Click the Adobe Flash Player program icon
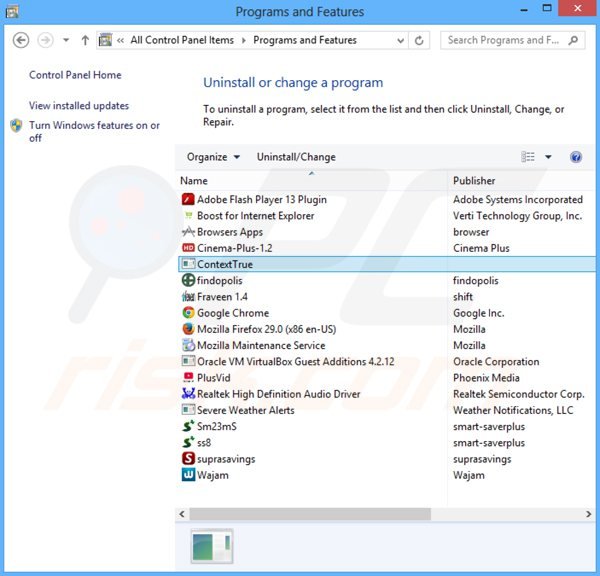The width and height of the screenshot is (600, 576). tap(188, 199)
